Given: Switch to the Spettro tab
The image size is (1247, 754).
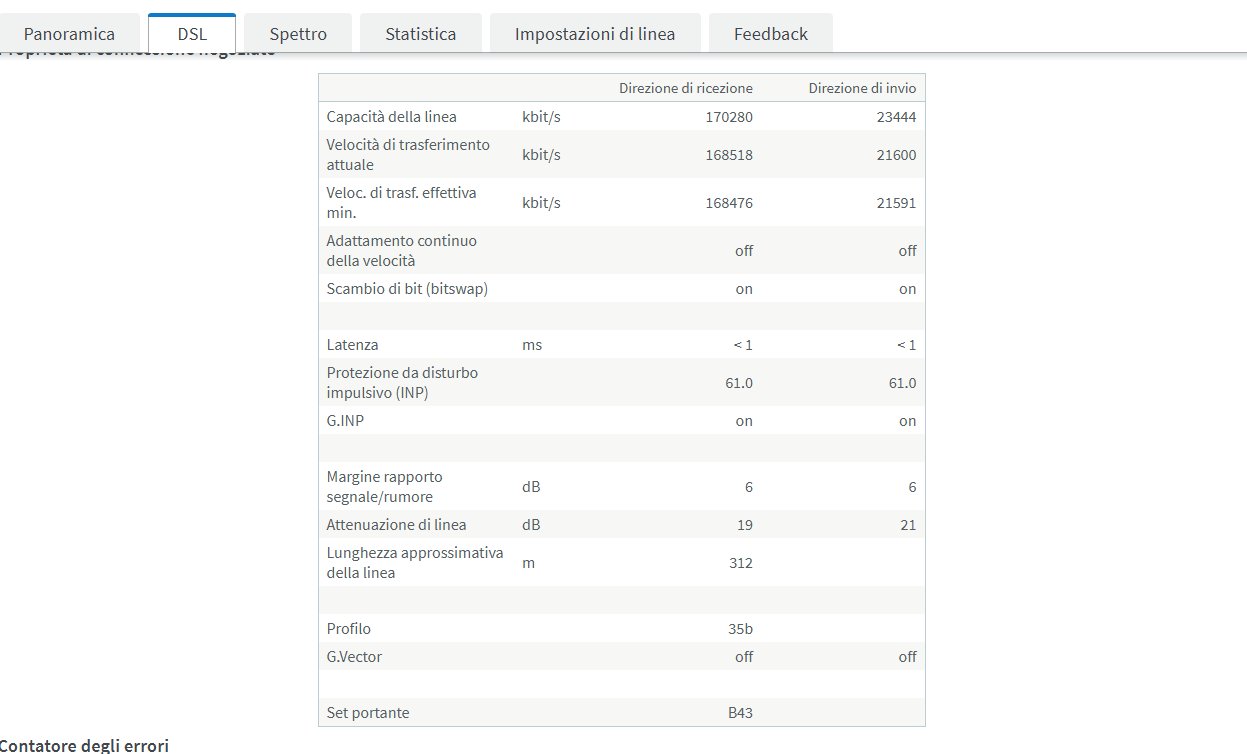Looking at the screenshot, I should coord(298,33).
